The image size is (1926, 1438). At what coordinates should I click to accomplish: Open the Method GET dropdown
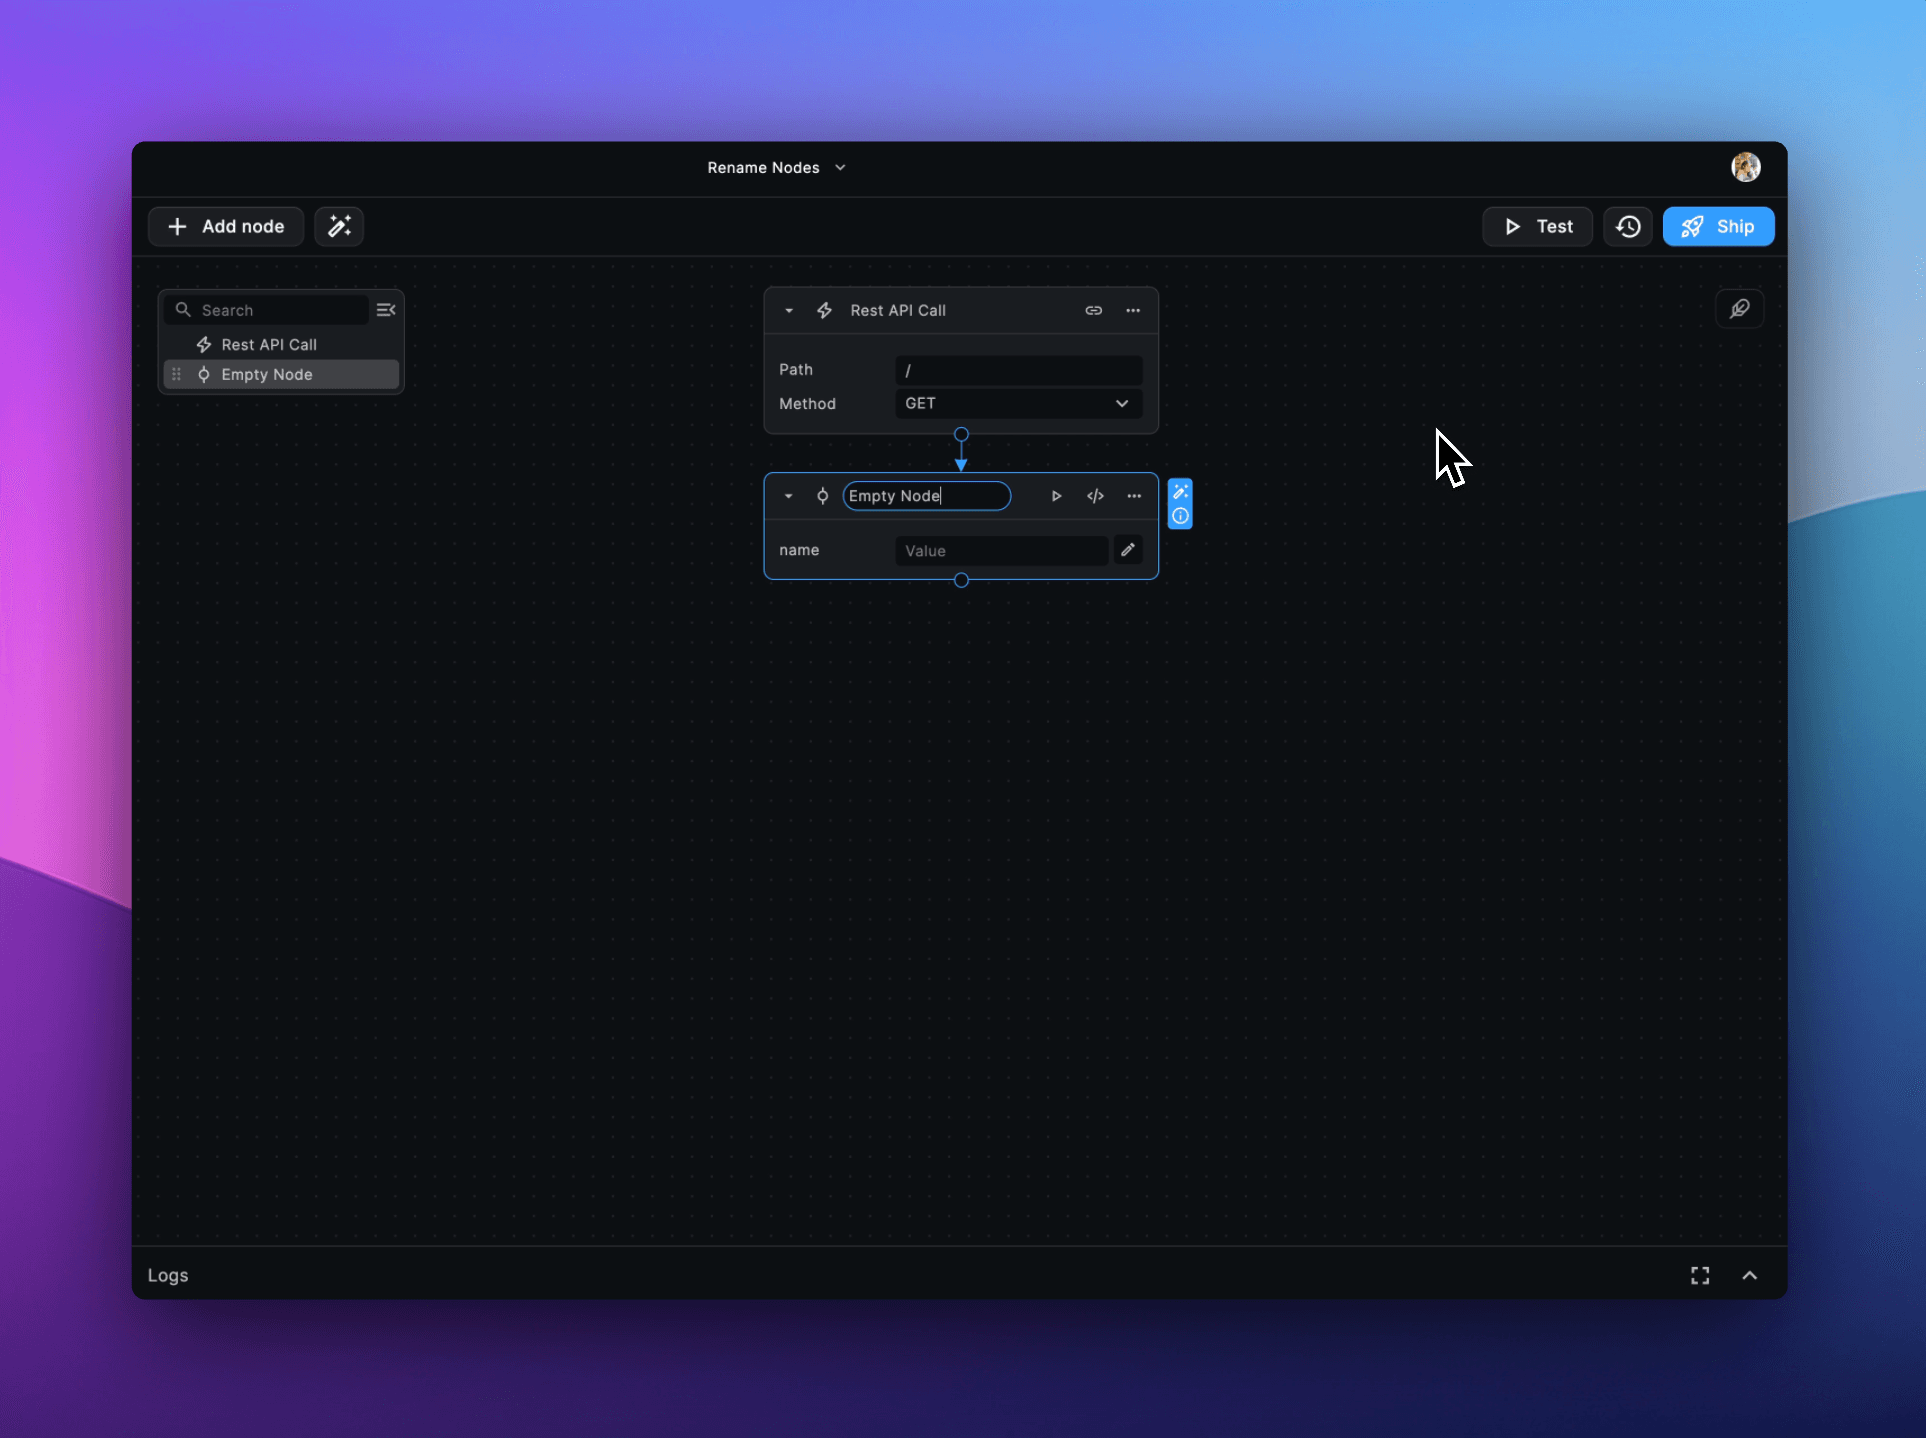click(1018, 403)
